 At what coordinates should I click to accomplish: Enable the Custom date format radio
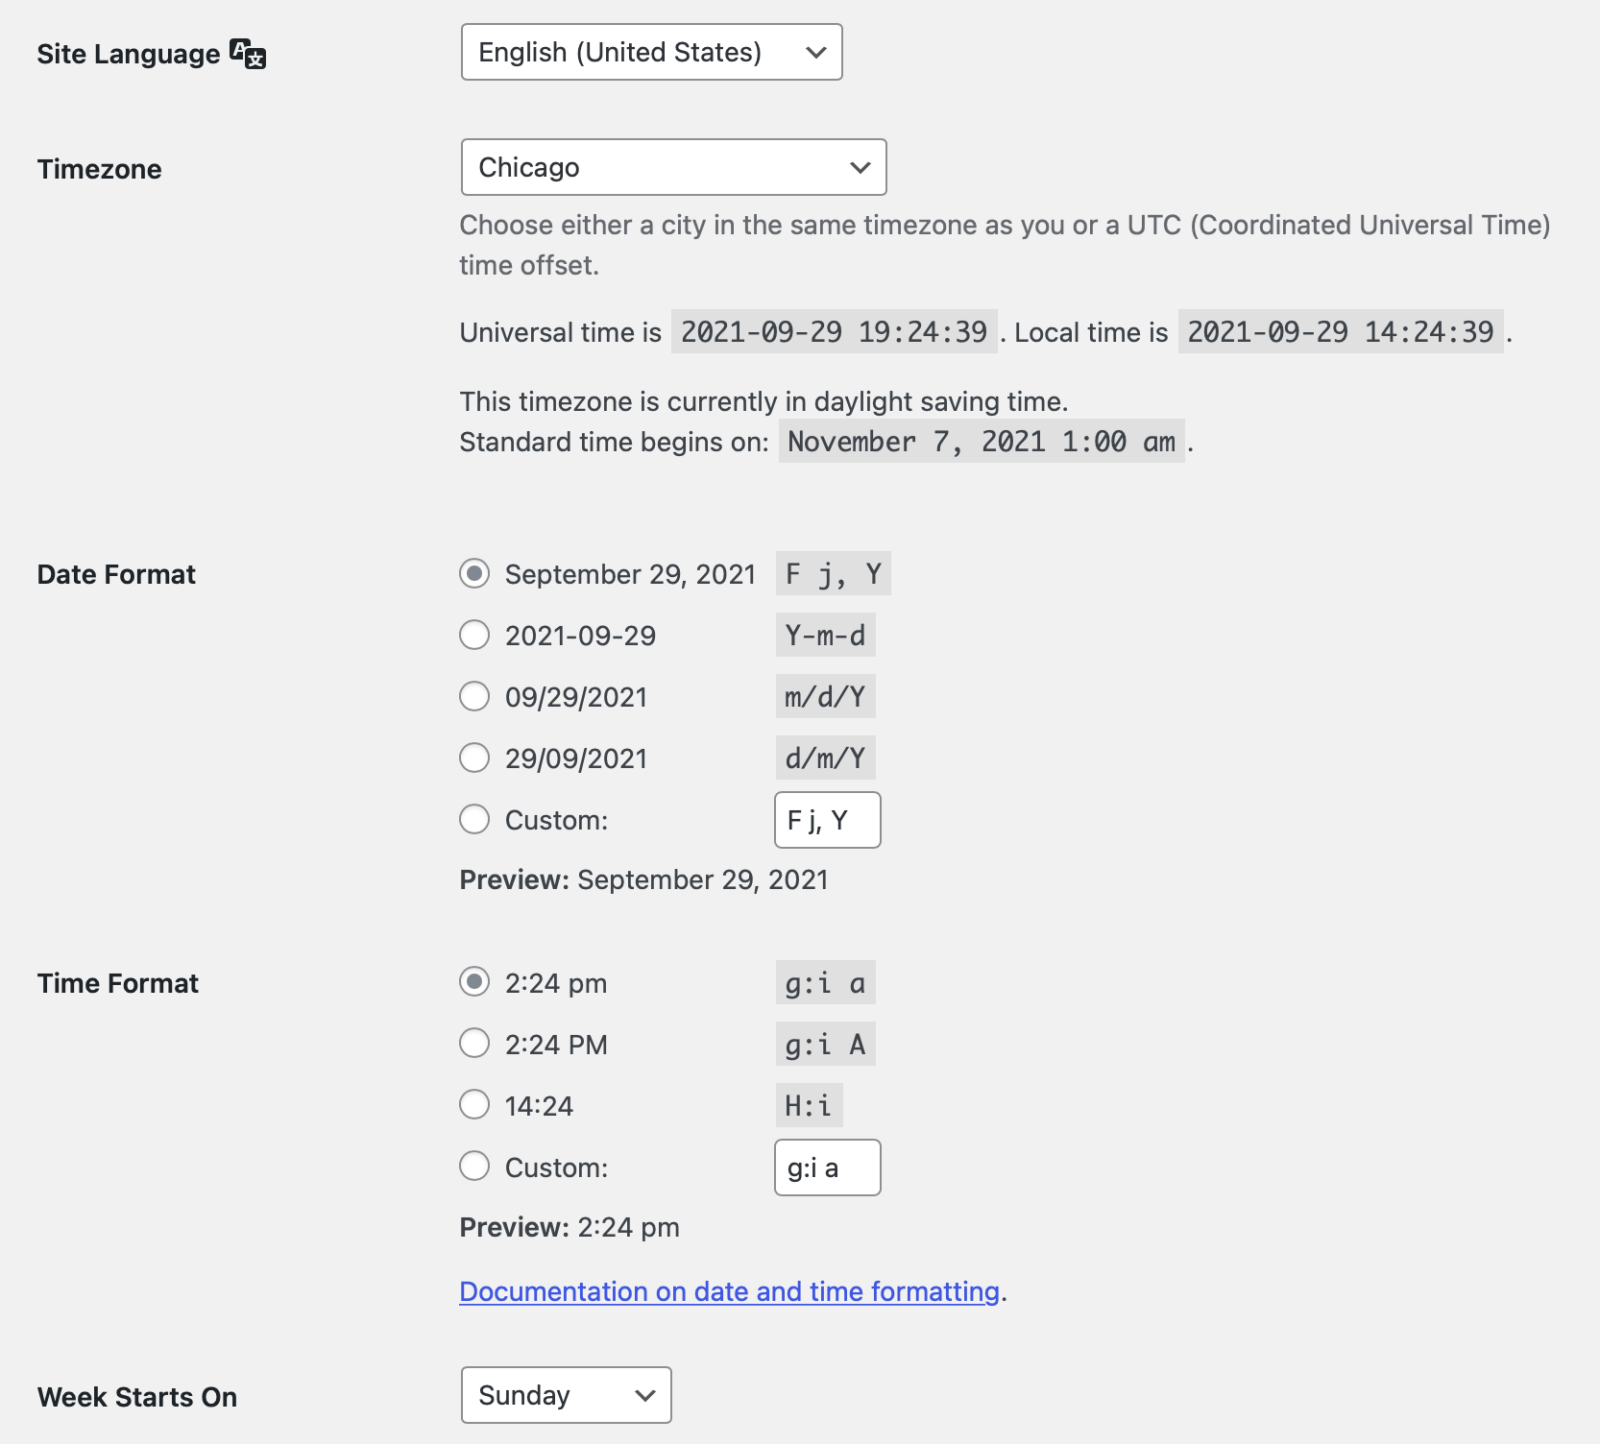click(474, 820)
